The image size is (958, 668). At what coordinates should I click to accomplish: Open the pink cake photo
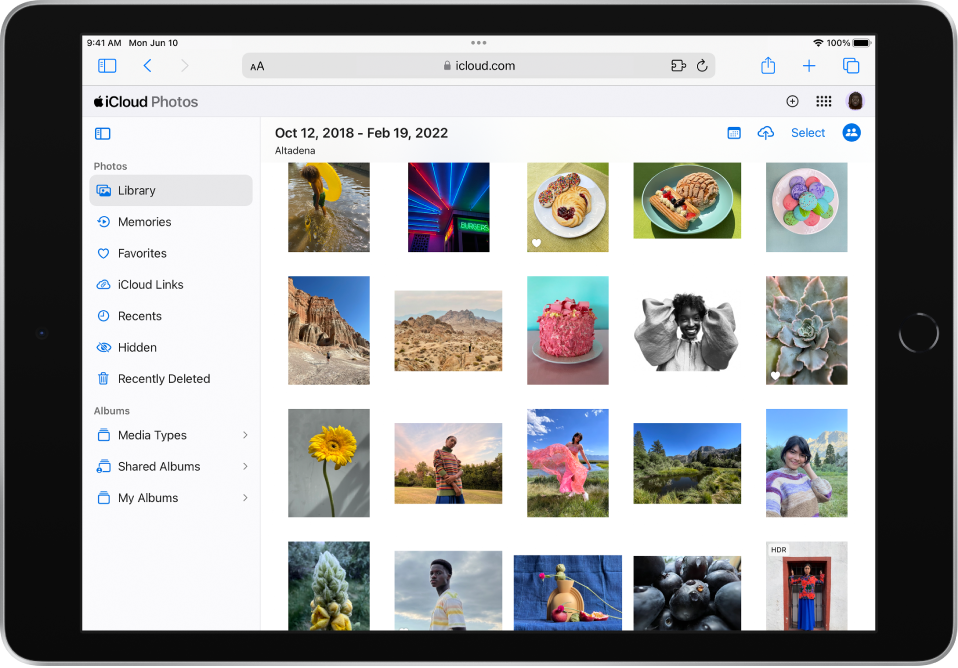pos(568,331)
